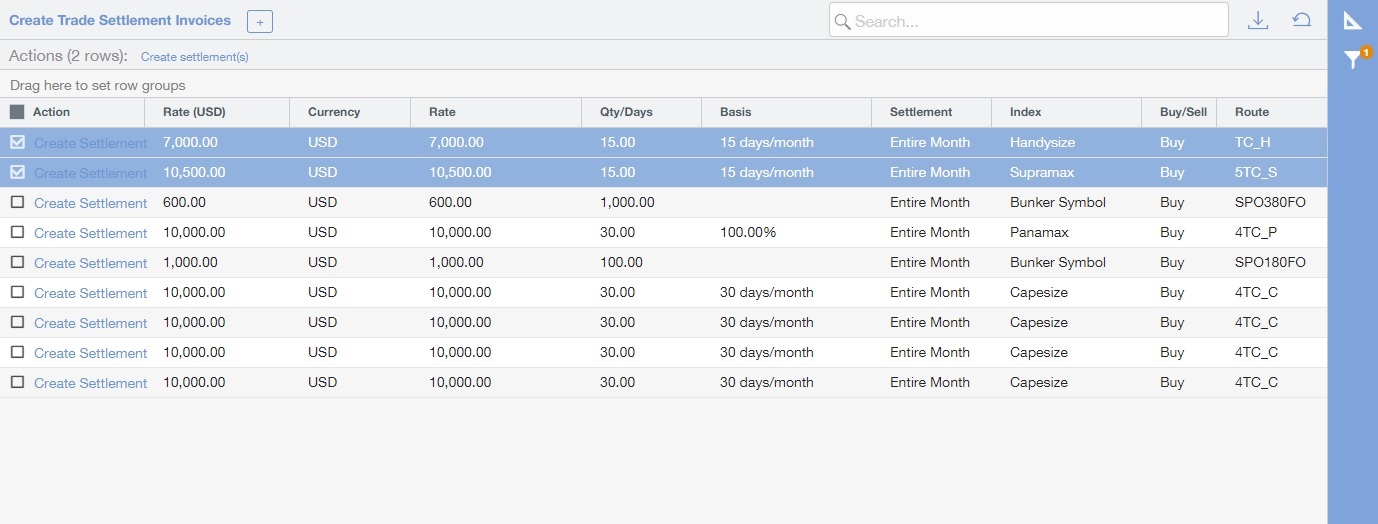Click Create Settlement link in Panamax row
The height and width of the screenshot is (524, 1378).
click(x=90, y=233)
